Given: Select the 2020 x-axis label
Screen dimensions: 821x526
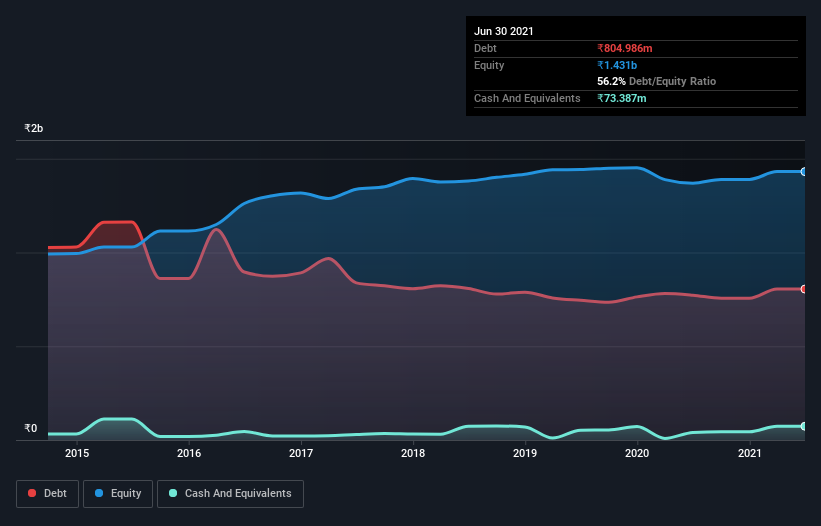Looking at the screenshot, I should click(637, 453).
